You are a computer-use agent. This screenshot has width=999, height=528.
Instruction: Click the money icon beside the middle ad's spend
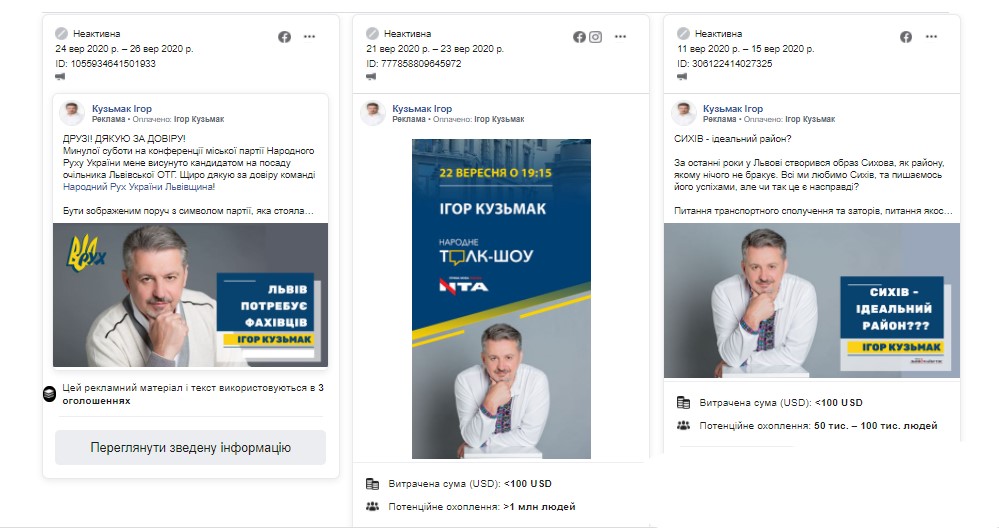point(372,484)
